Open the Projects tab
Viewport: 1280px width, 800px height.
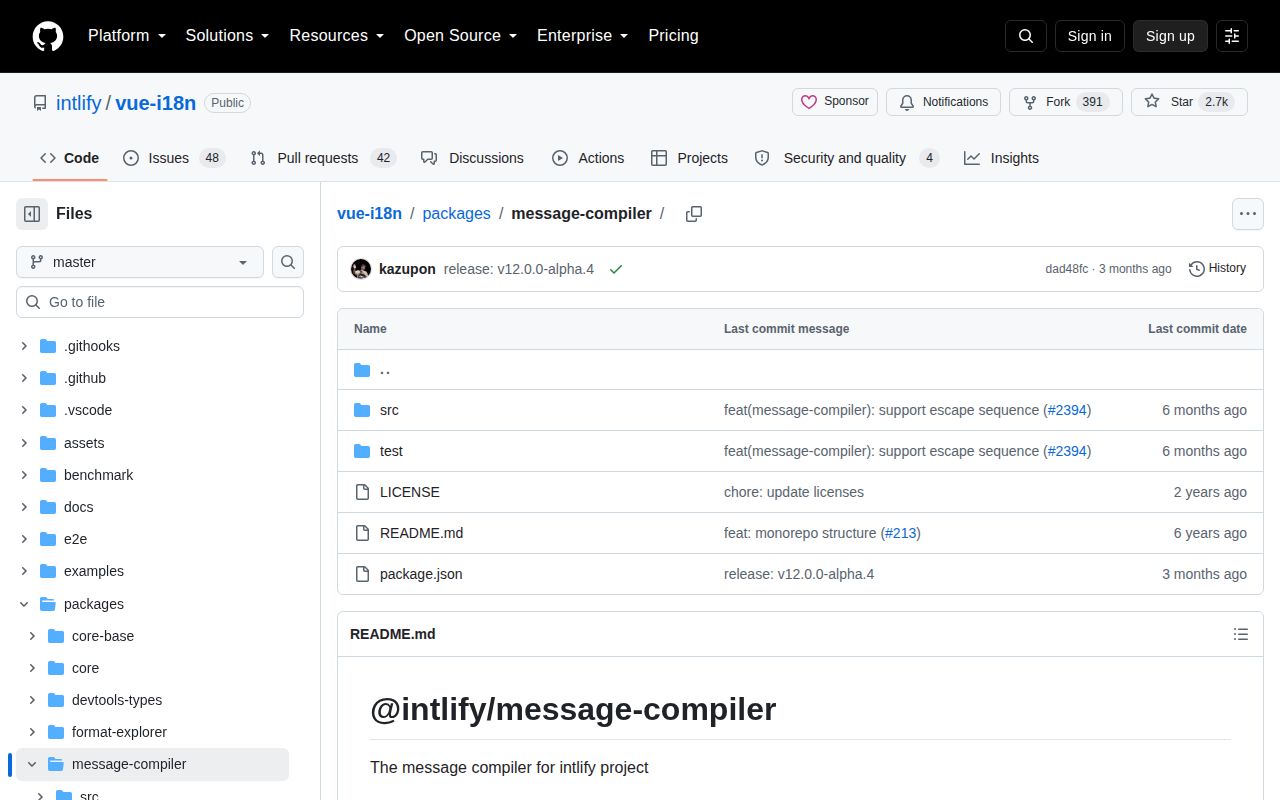point(689,158)
